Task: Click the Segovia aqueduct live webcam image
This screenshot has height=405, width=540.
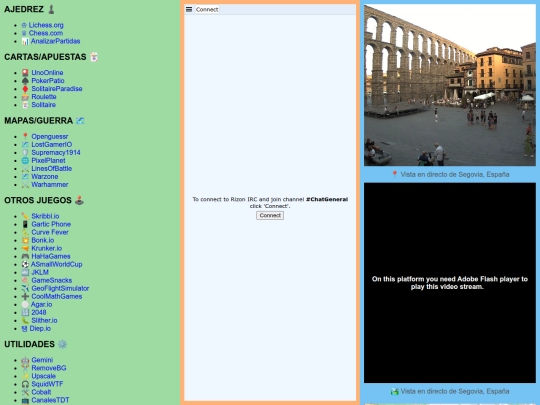Action: [450, 85]
